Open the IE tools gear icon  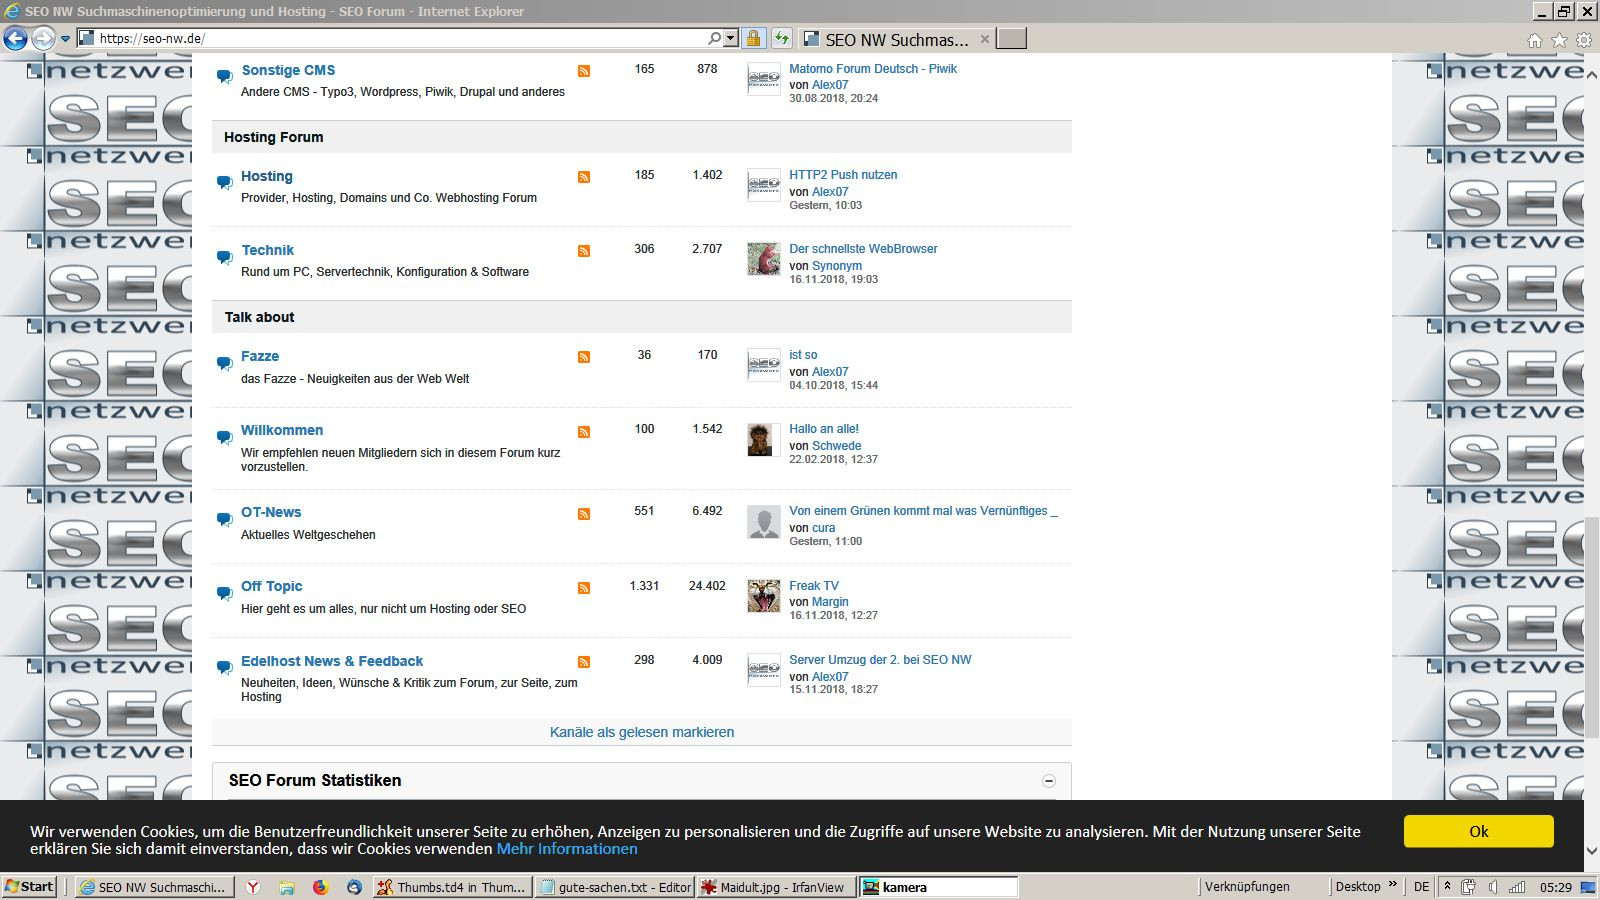(1584, 40)
